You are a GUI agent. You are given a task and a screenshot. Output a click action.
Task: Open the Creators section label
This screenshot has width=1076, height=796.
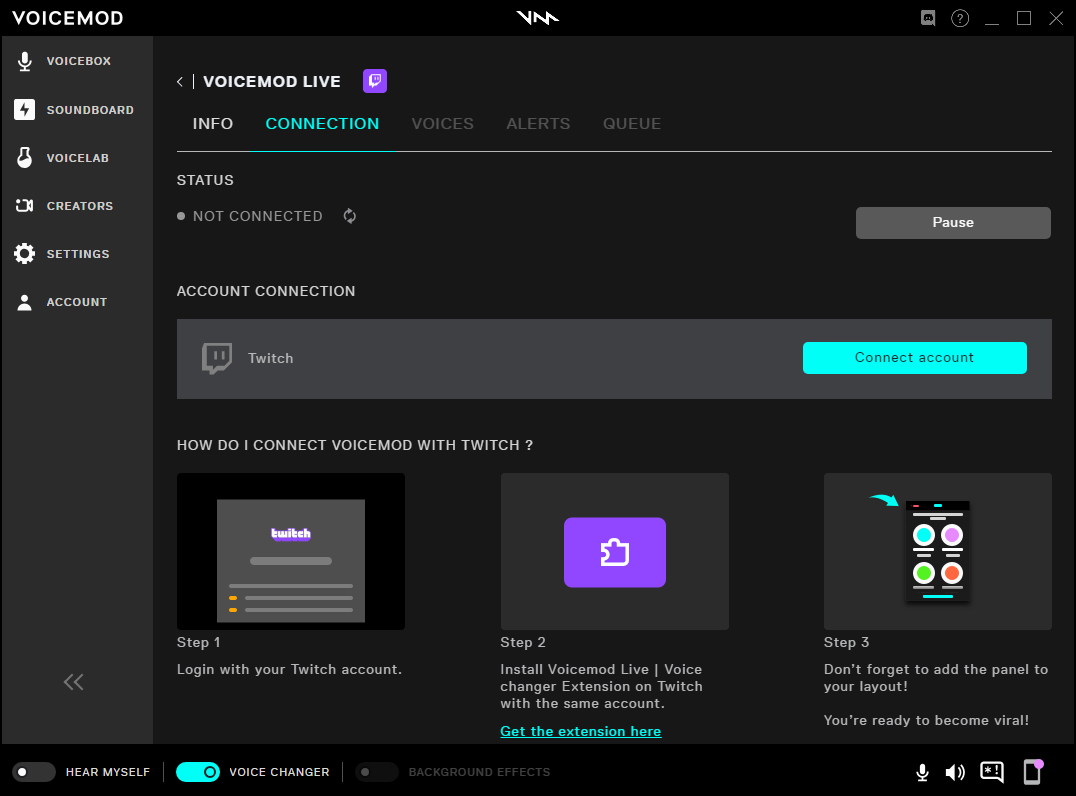pos(80,206)
